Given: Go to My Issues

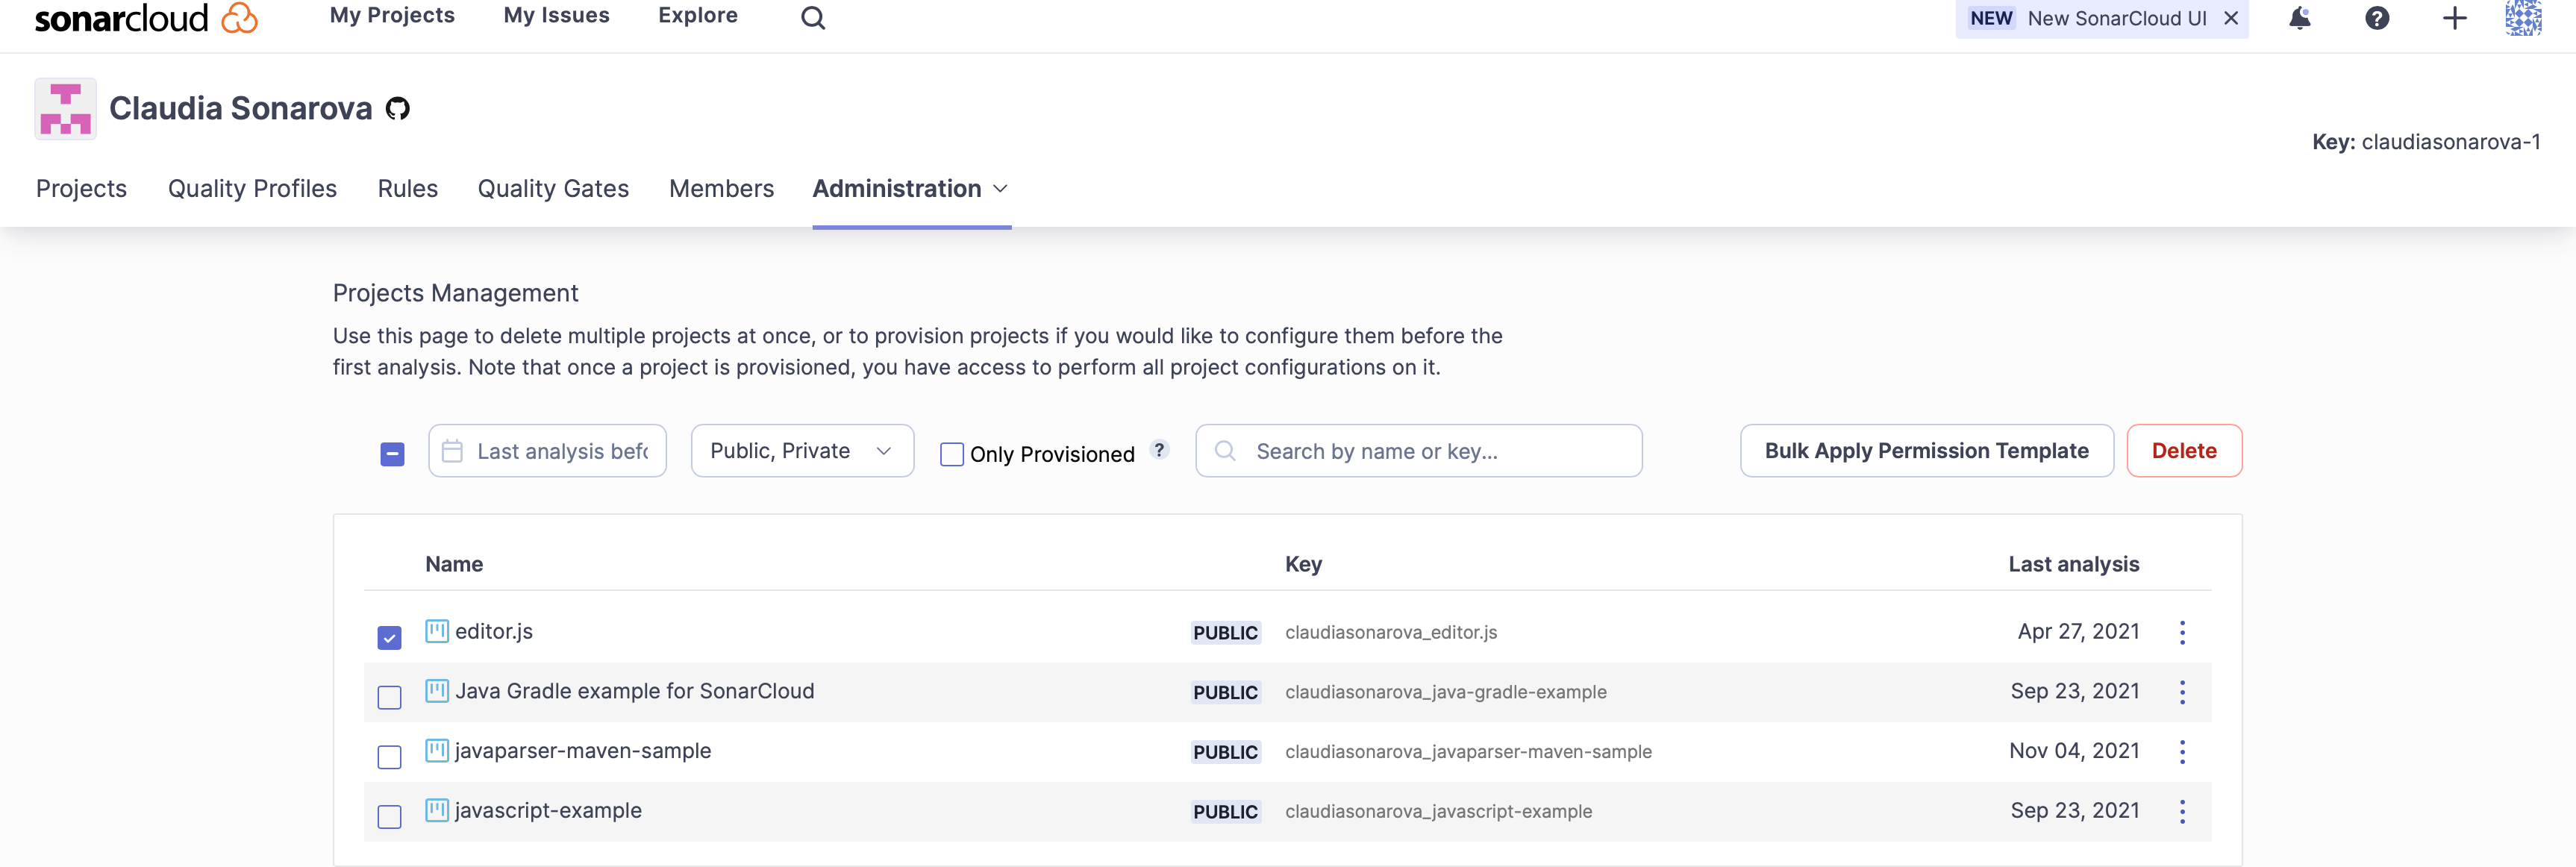Looking at the screenshot, I should pyautogui.click(x=556, y=16).
